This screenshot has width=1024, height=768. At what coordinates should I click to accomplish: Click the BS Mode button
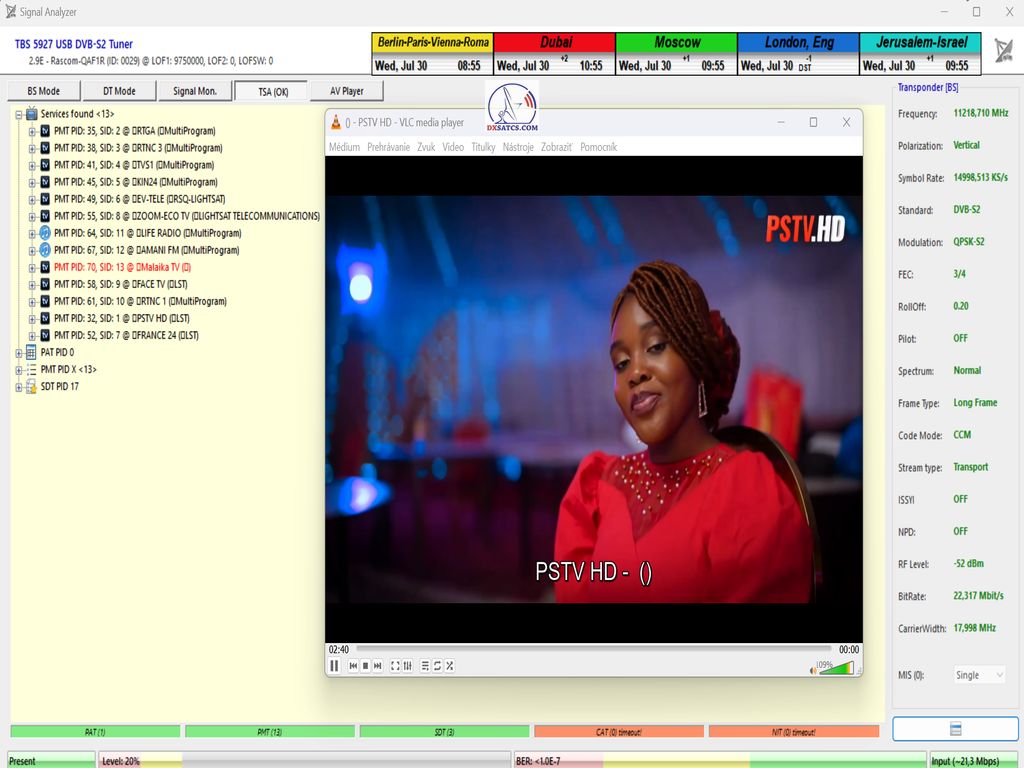coord(43,91)
